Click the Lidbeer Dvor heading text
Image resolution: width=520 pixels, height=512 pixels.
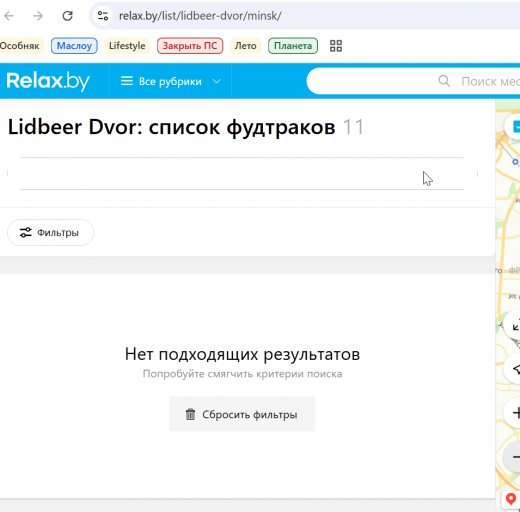(171, 127)
